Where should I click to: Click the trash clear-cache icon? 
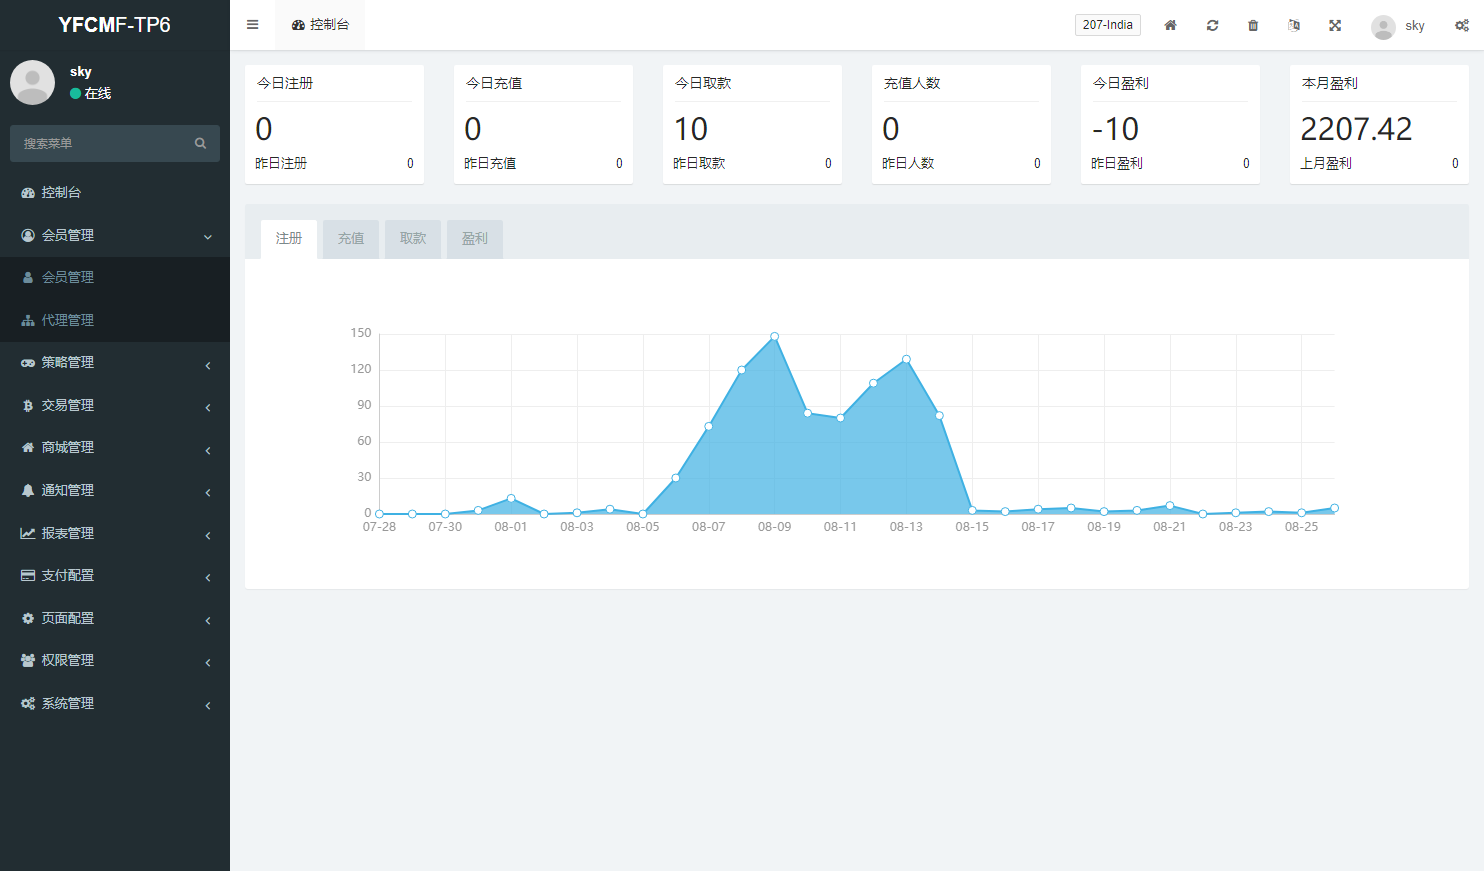(x=1253, y=25)
